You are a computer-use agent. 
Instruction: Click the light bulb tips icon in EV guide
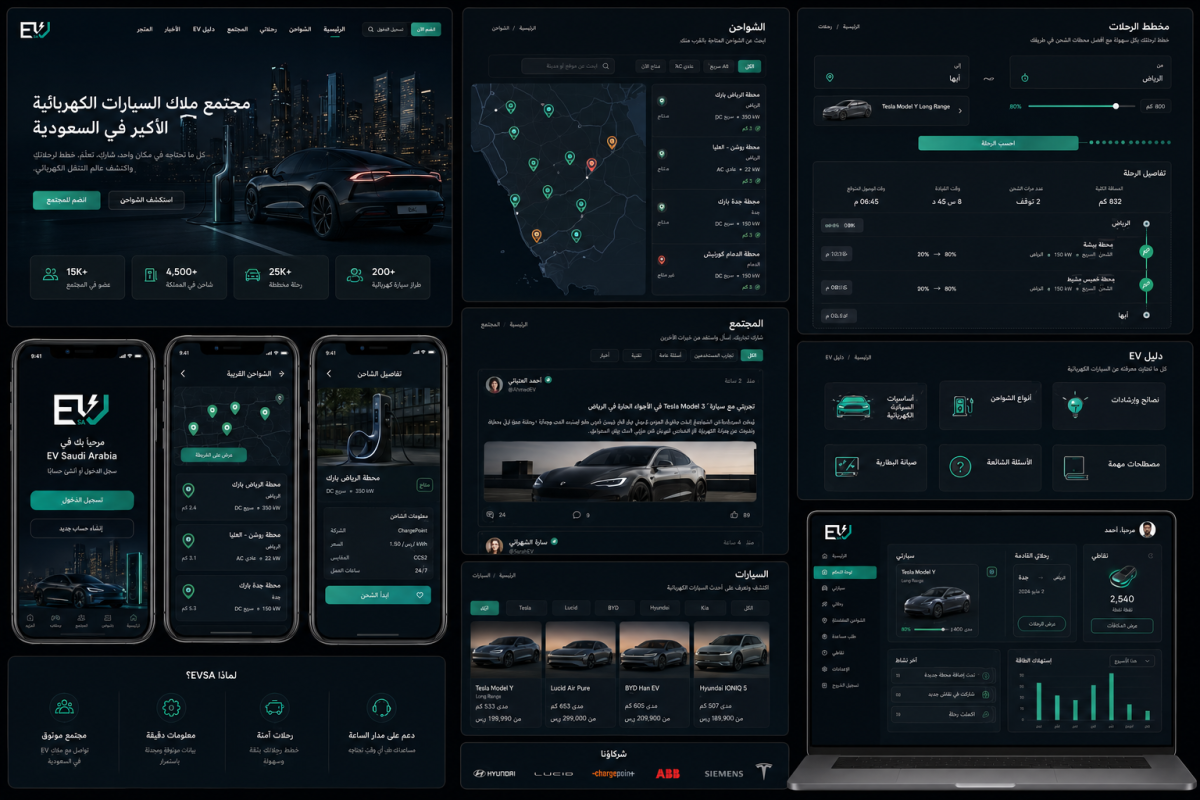[x=1075, y=406]
